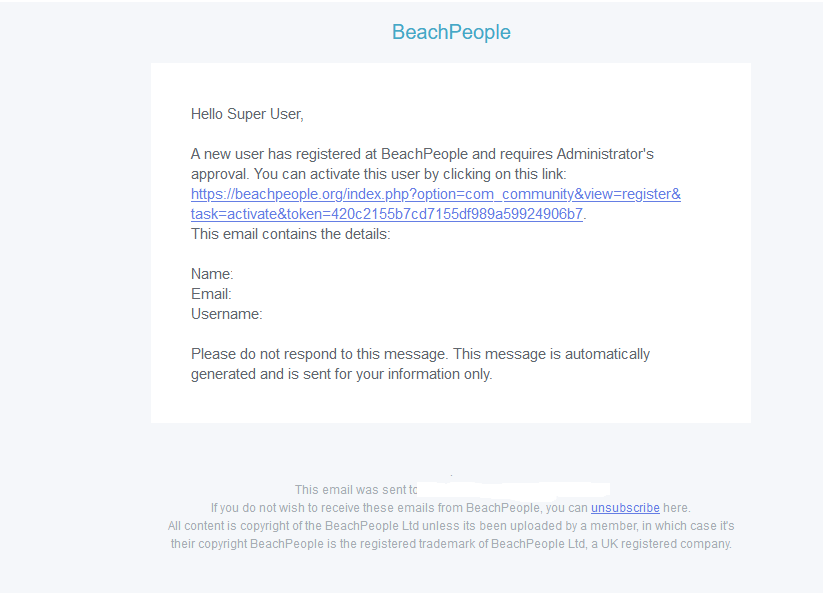Click the BeachPeople header title
Image resolution: width=823 pixels, height=602 pixels.
pos(451,32)
